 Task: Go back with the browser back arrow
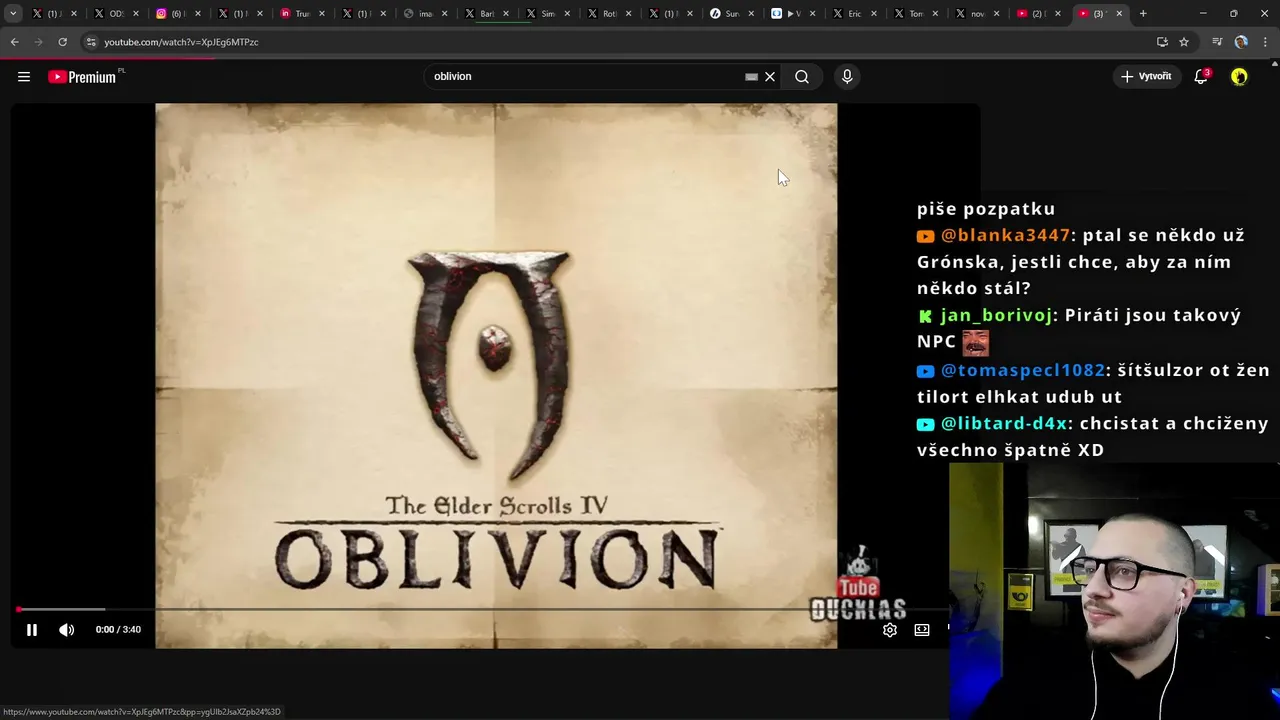14,42
